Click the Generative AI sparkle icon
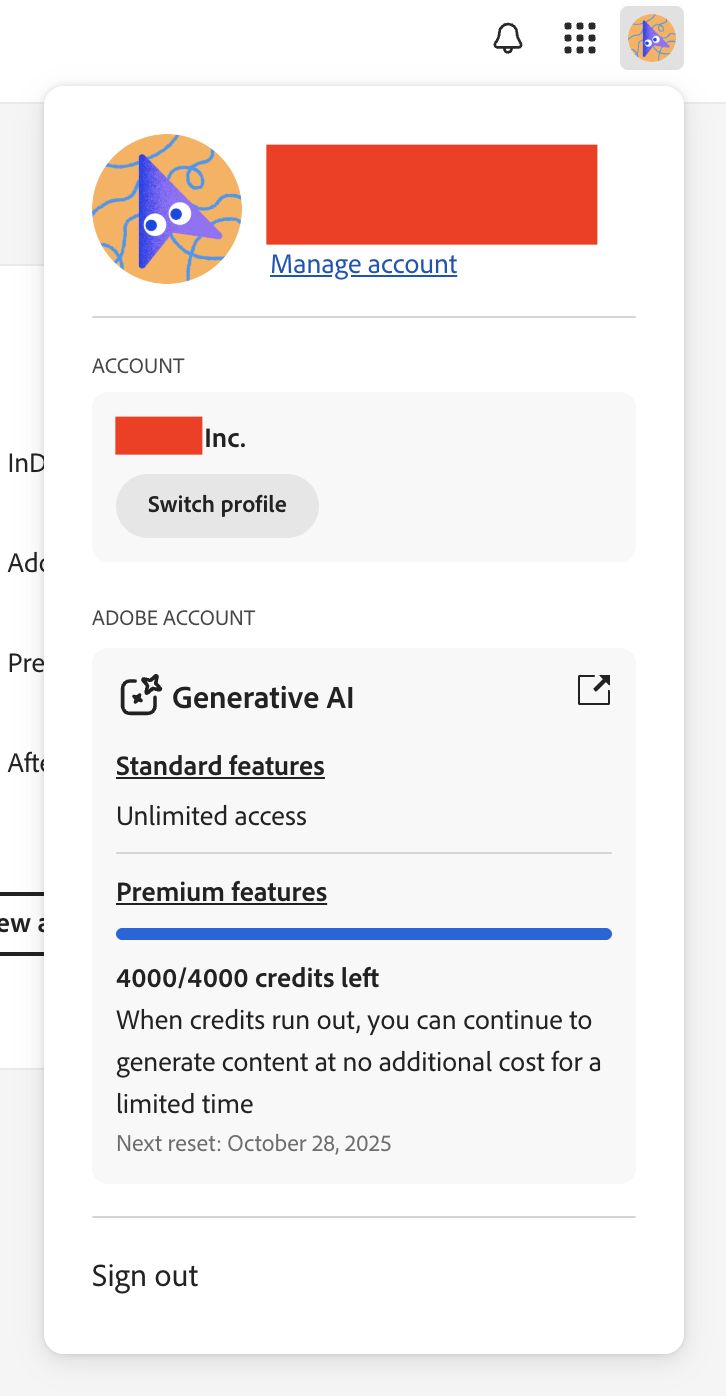Viewport: 726px width, 1396px height. (x=140, y=696)
